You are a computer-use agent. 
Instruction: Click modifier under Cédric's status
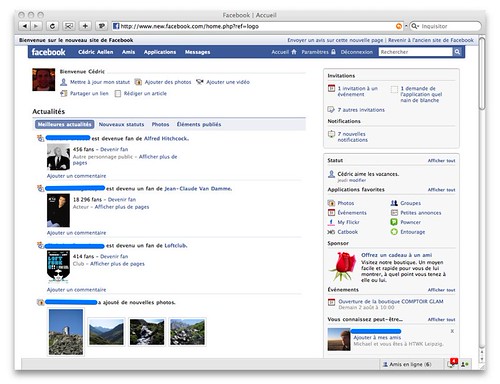point(357,180)
